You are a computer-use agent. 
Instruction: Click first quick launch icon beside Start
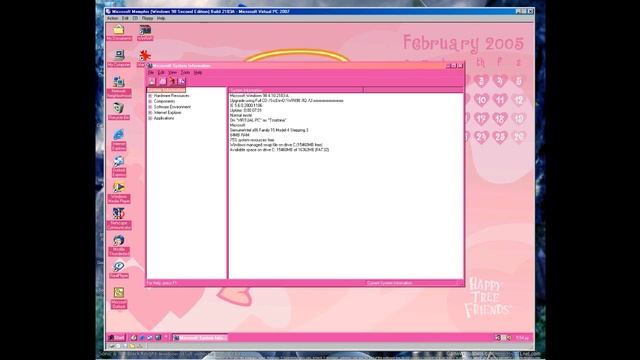(134, 338)
